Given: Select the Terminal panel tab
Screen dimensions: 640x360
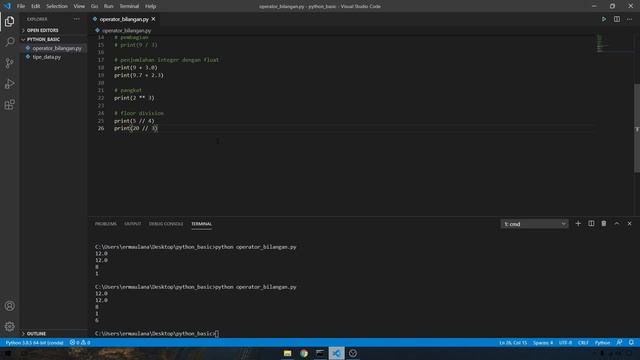Looking at the screenshot, I should tap(201, 224).
